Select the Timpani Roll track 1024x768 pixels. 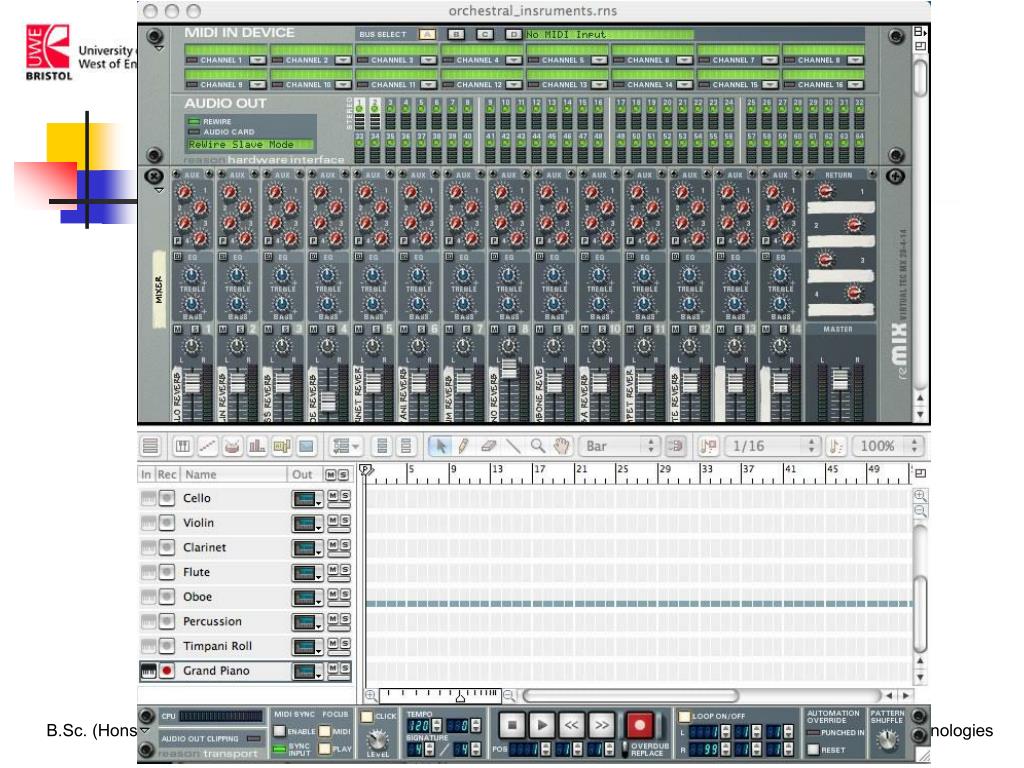tap(217, 646)
